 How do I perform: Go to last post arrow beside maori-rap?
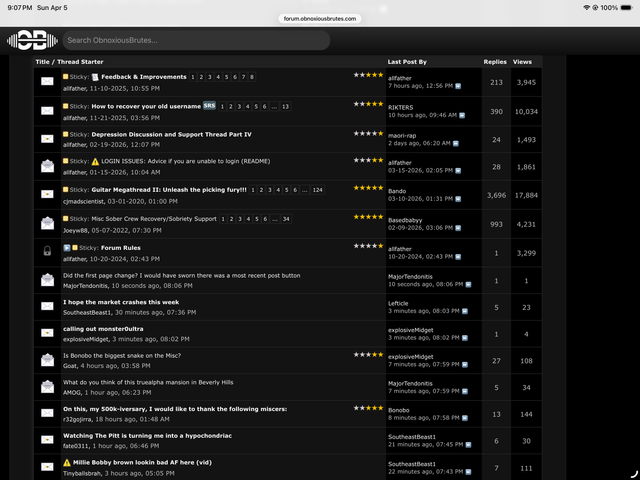click(x=456, y=144)
